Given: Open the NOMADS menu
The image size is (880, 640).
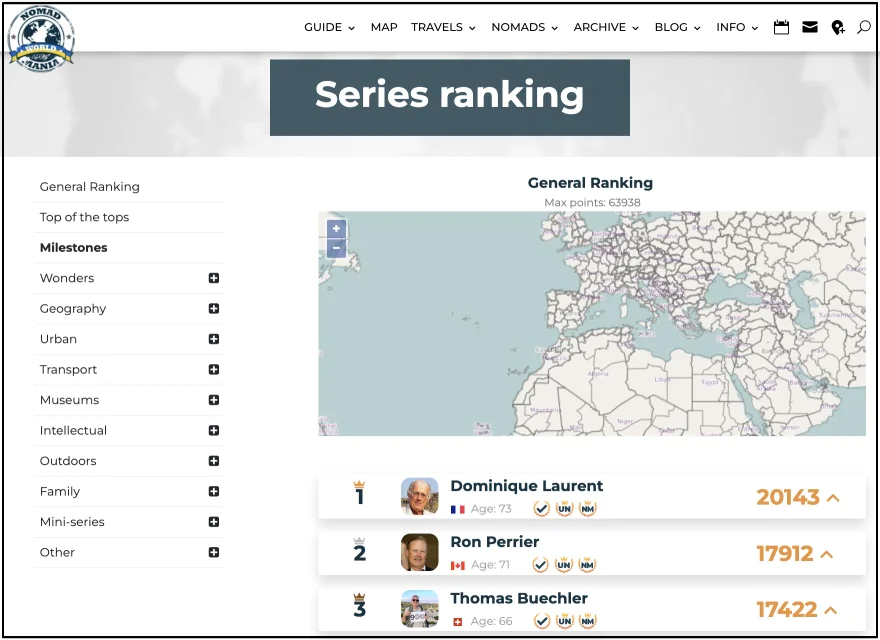Looking at the screenshot, I should 524,28.
